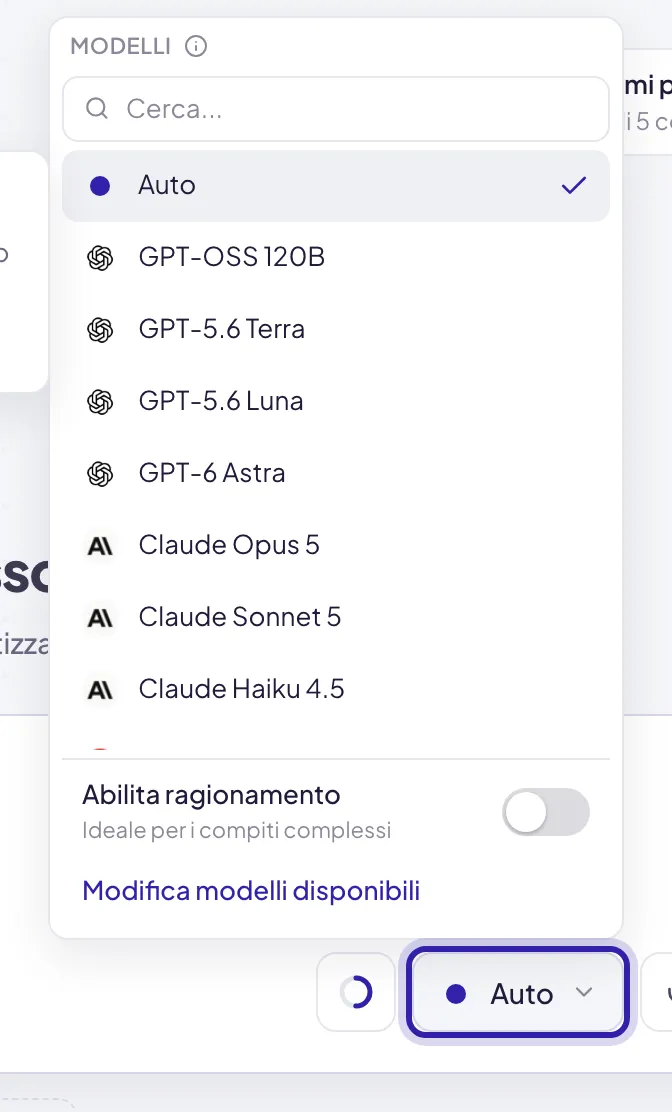672x1112 pixels.
Task: Click the OpenAI logo beside GPT-6 Astra
Action: [x=100, y=474]
